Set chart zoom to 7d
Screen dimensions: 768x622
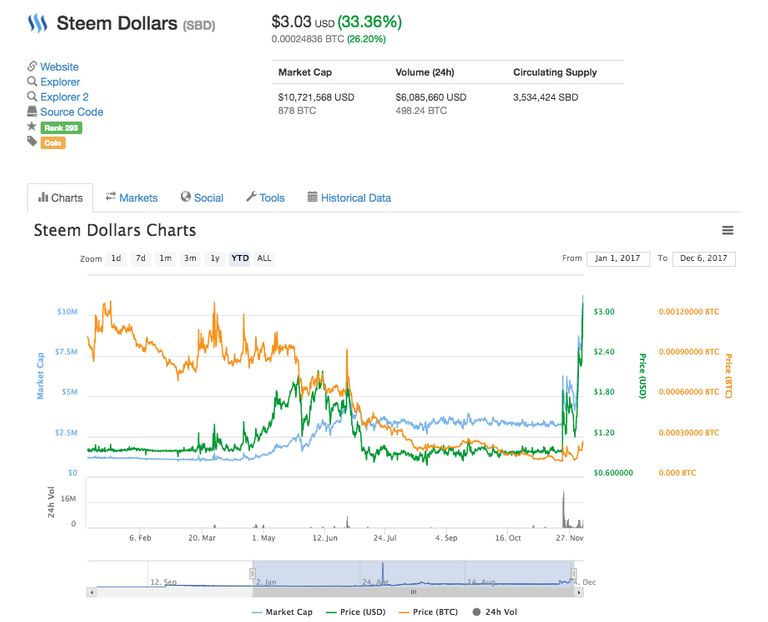click(141, 259)
